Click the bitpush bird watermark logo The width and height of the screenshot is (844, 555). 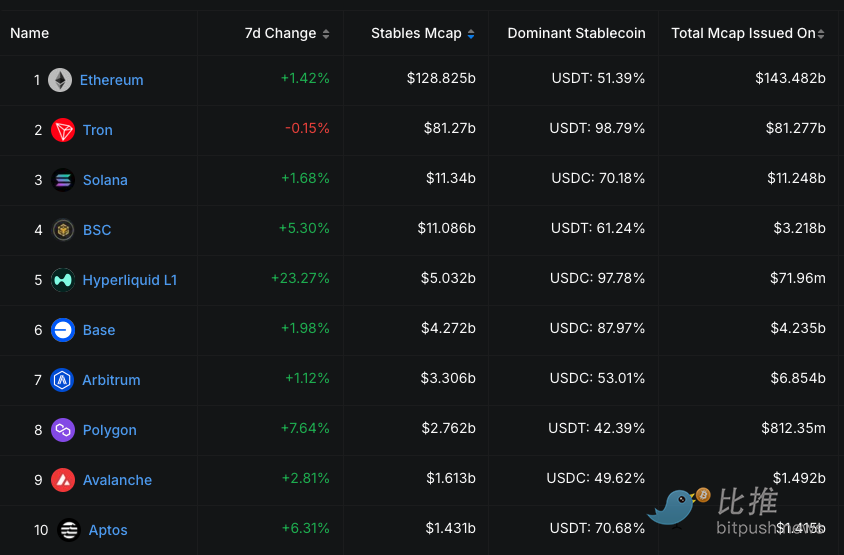tap(677, 507)
